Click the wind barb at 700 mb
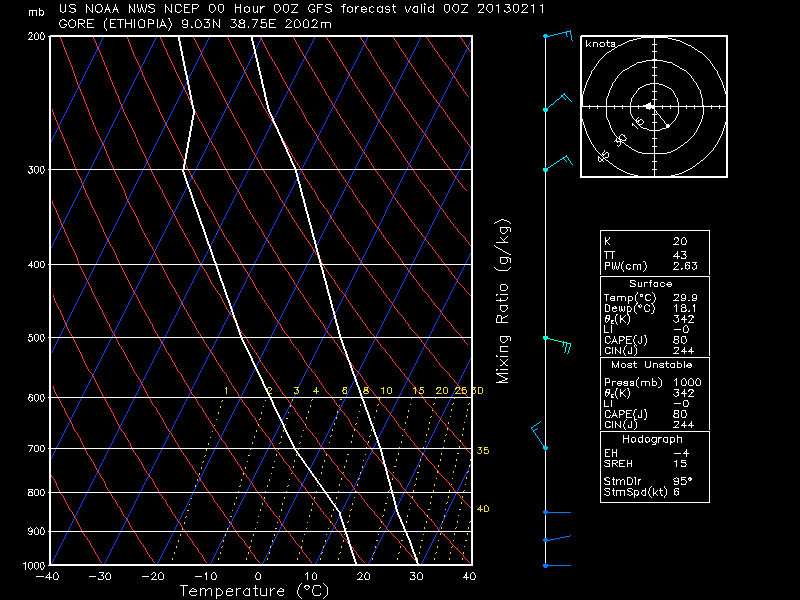Image resolution: width=800 pixels, height=600 pixels. (539, 436)
